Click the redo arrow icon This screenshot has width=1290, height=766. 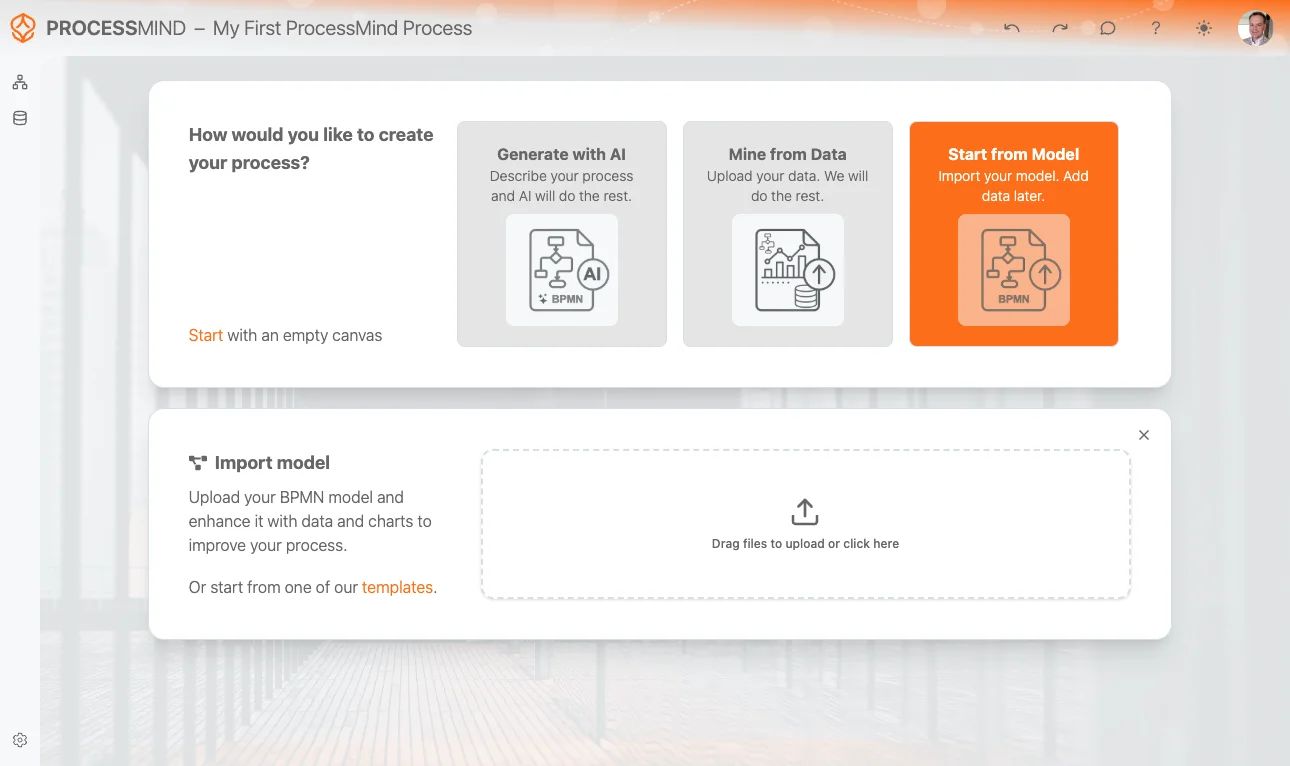click(x=1060, y=28)
